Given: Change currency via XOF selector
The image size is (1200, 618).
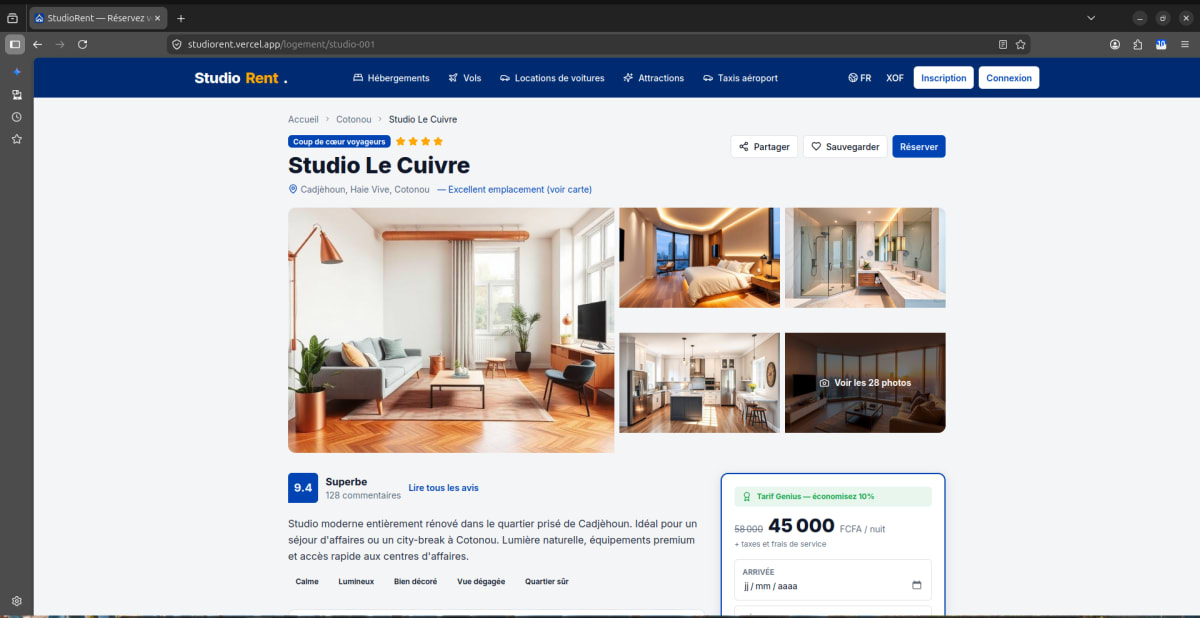Looking at the screenshot, I should coord(895,78).
